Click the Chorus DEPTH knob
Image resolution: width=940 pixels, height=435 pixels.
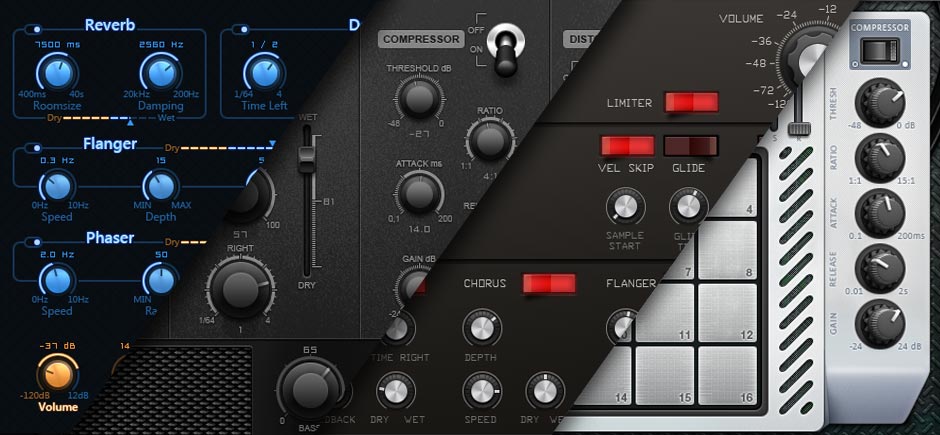(481, 328)
